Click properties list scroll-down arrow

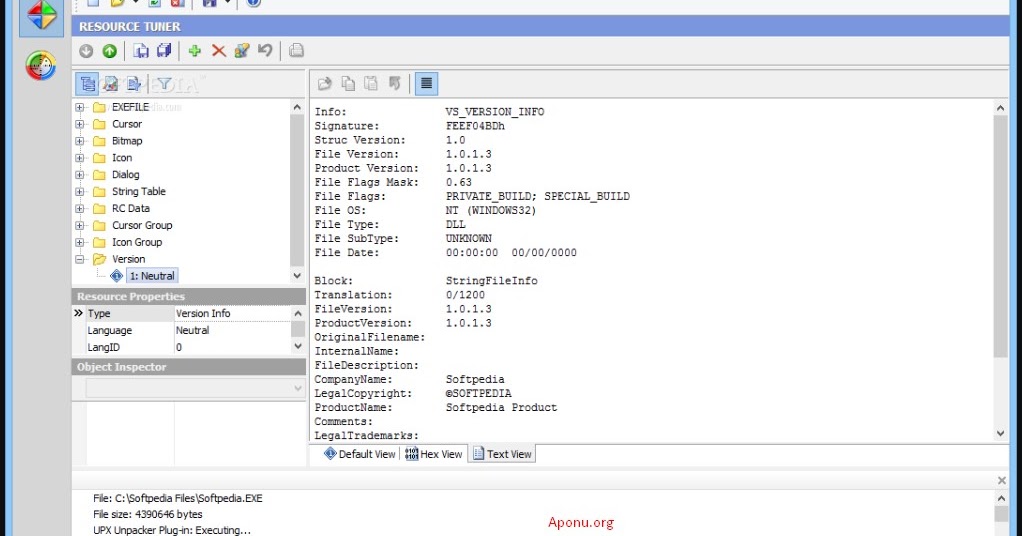tap(298, 347)
